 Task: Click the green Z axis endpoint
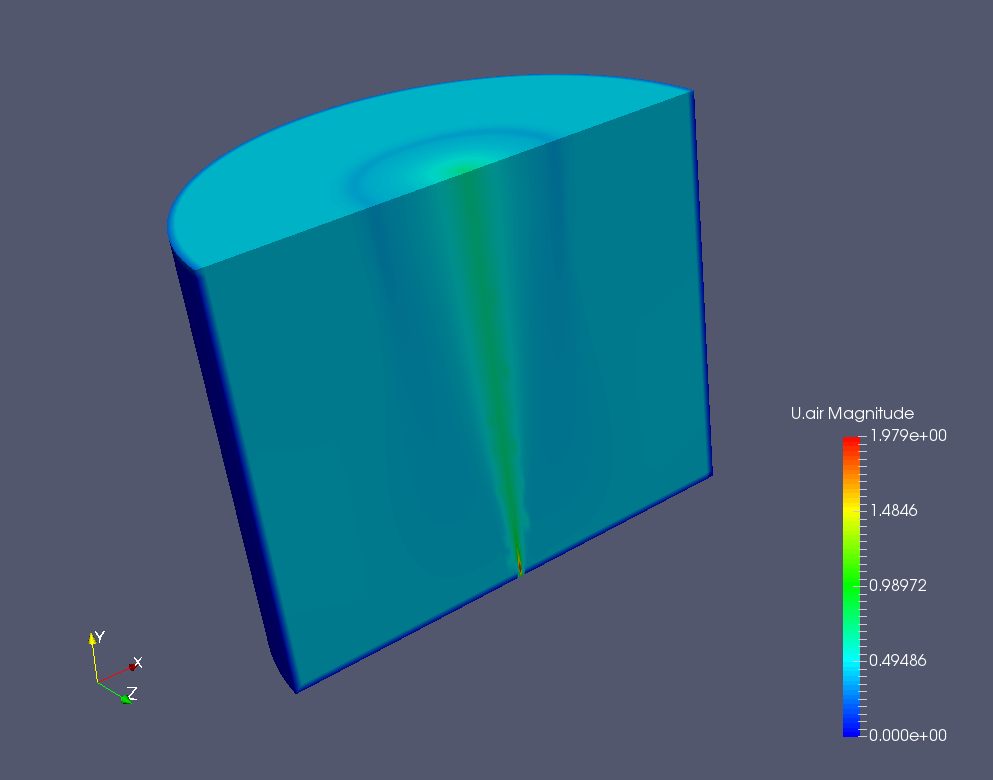click(125, 698)
